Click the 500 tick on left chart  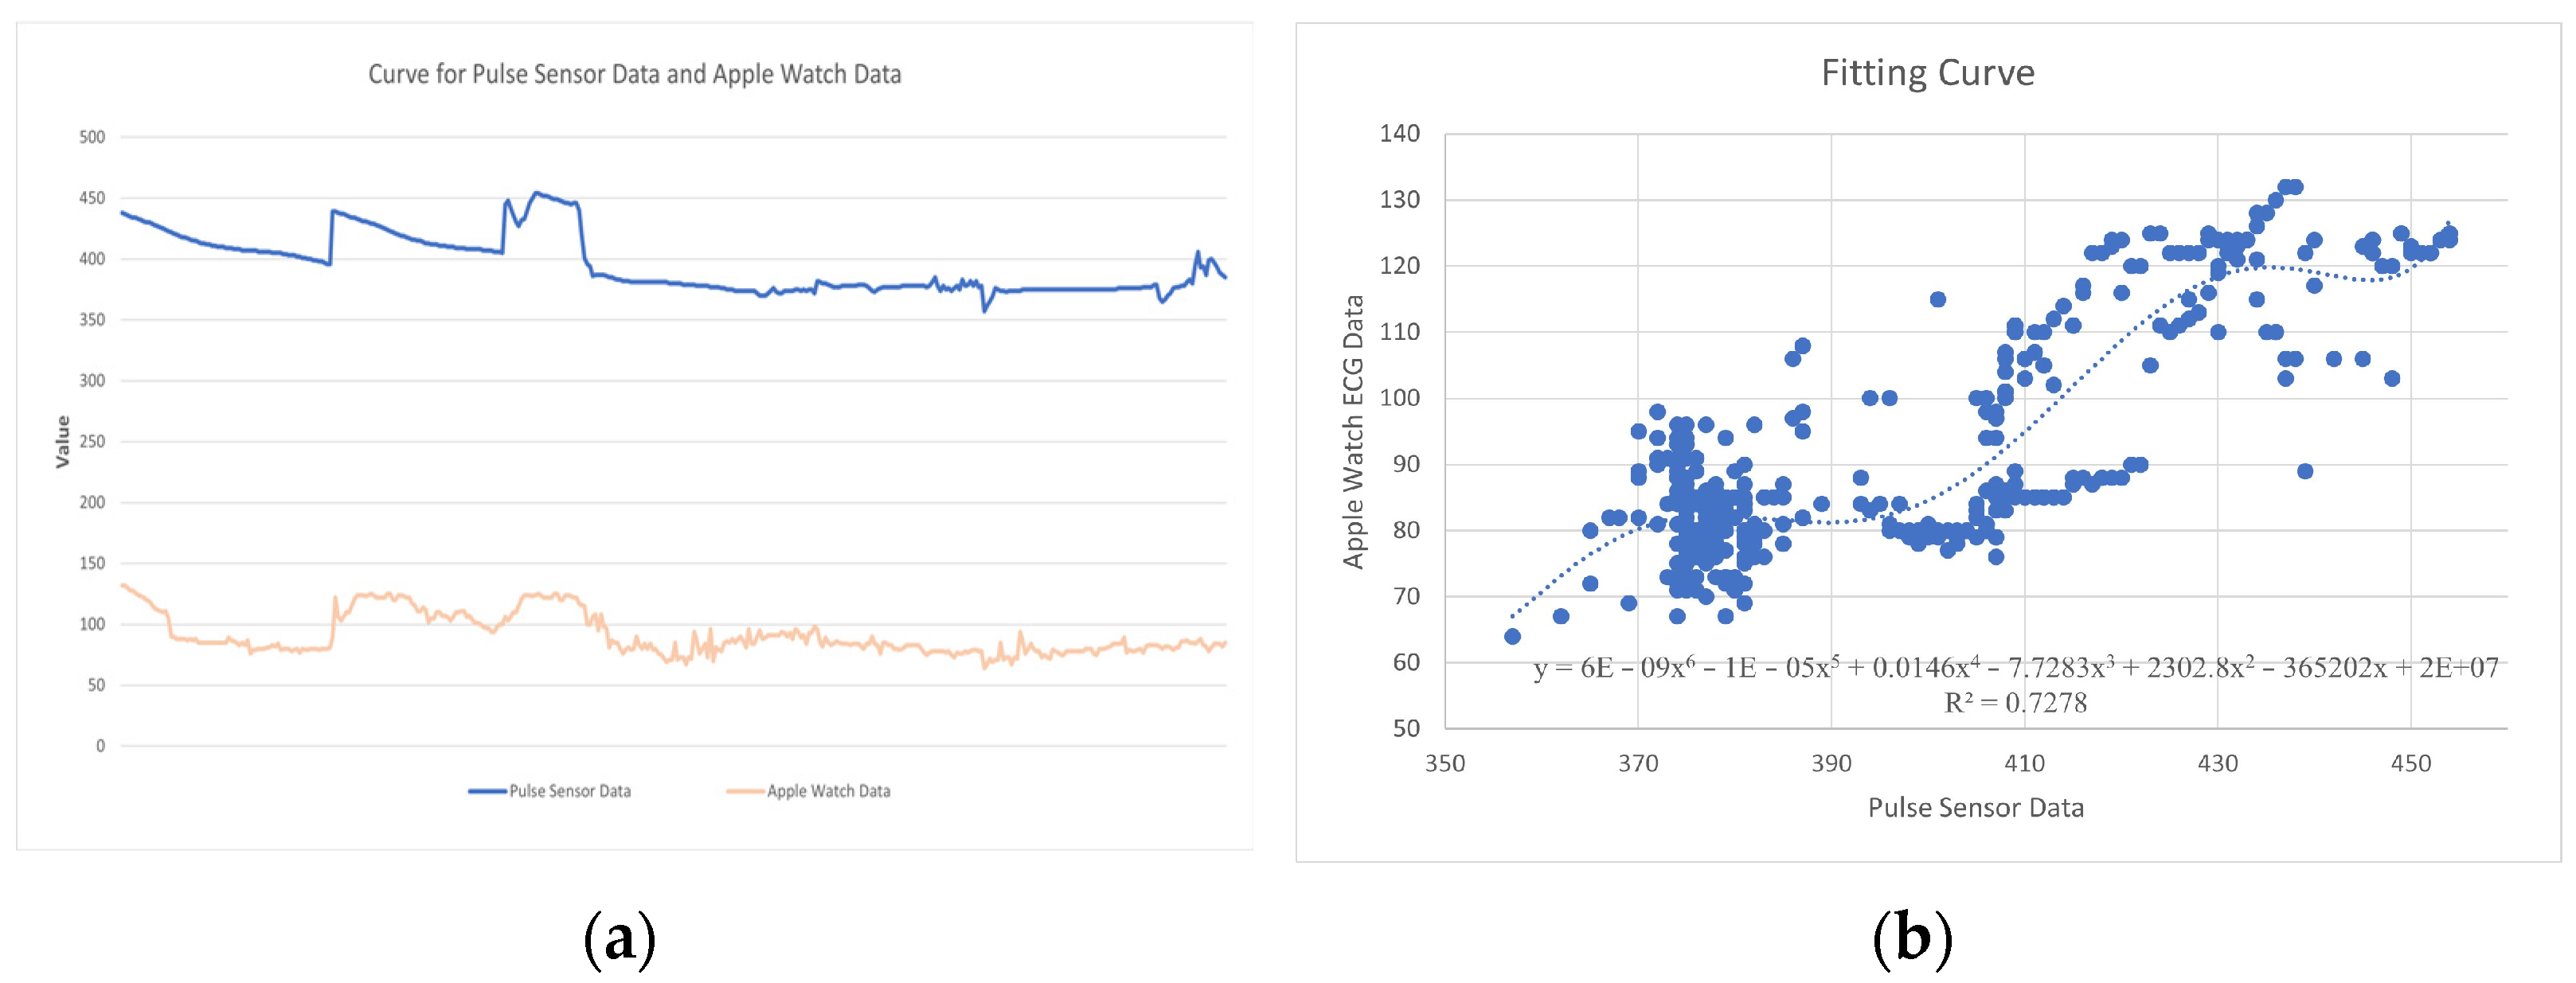[x=92, y=137]
